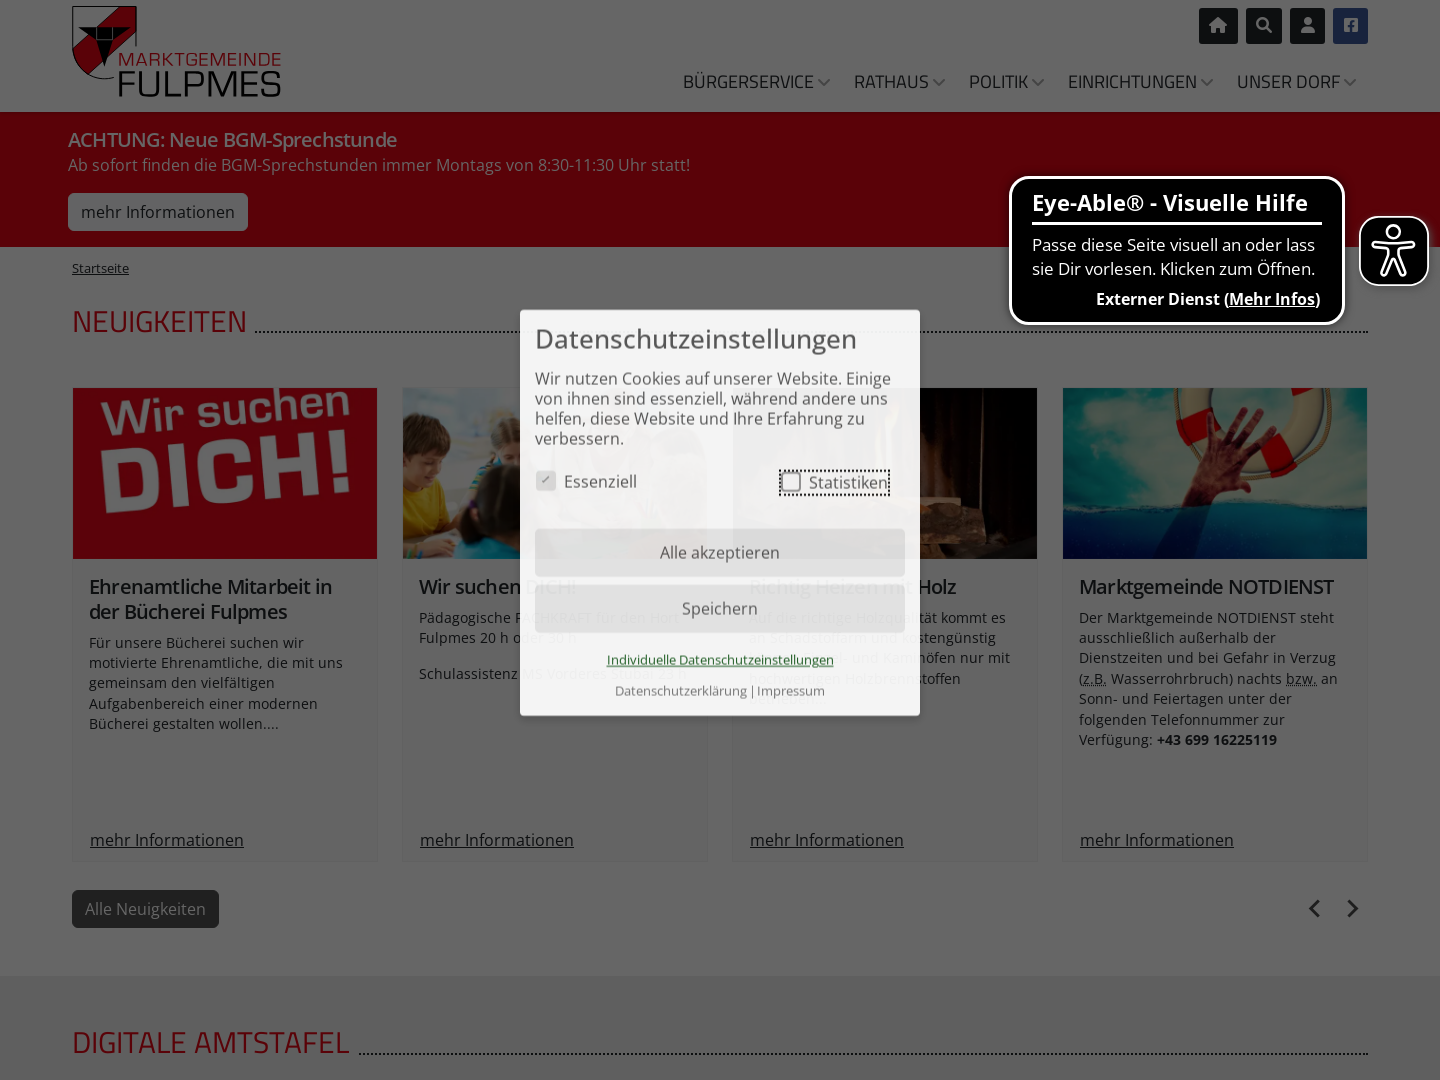Open Individuelle Datenschutzeinstellungen link
Image resolution: width=1440 pixels, height=1080 pixels.
[720, 660]
